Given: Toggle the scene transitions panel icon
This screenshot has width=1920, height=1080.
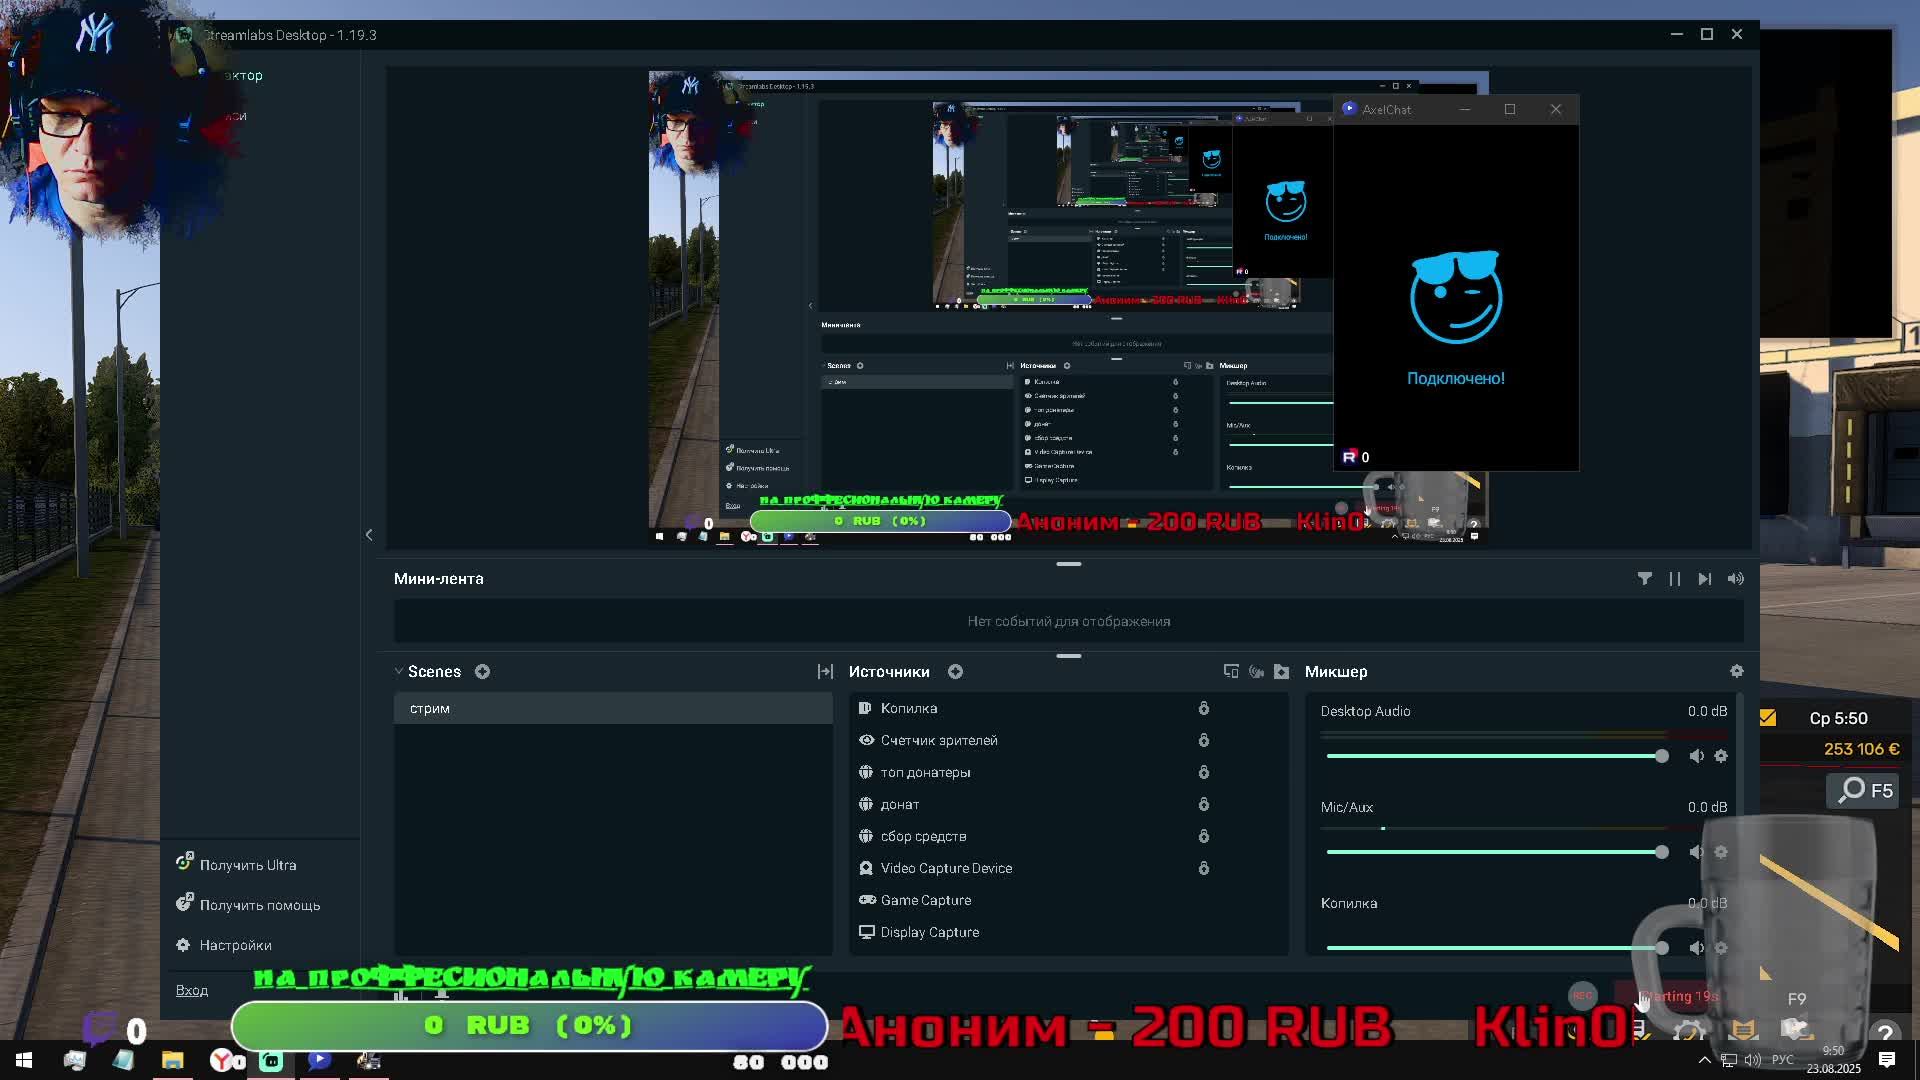Looking at the screenshot, I should [825, 672].
